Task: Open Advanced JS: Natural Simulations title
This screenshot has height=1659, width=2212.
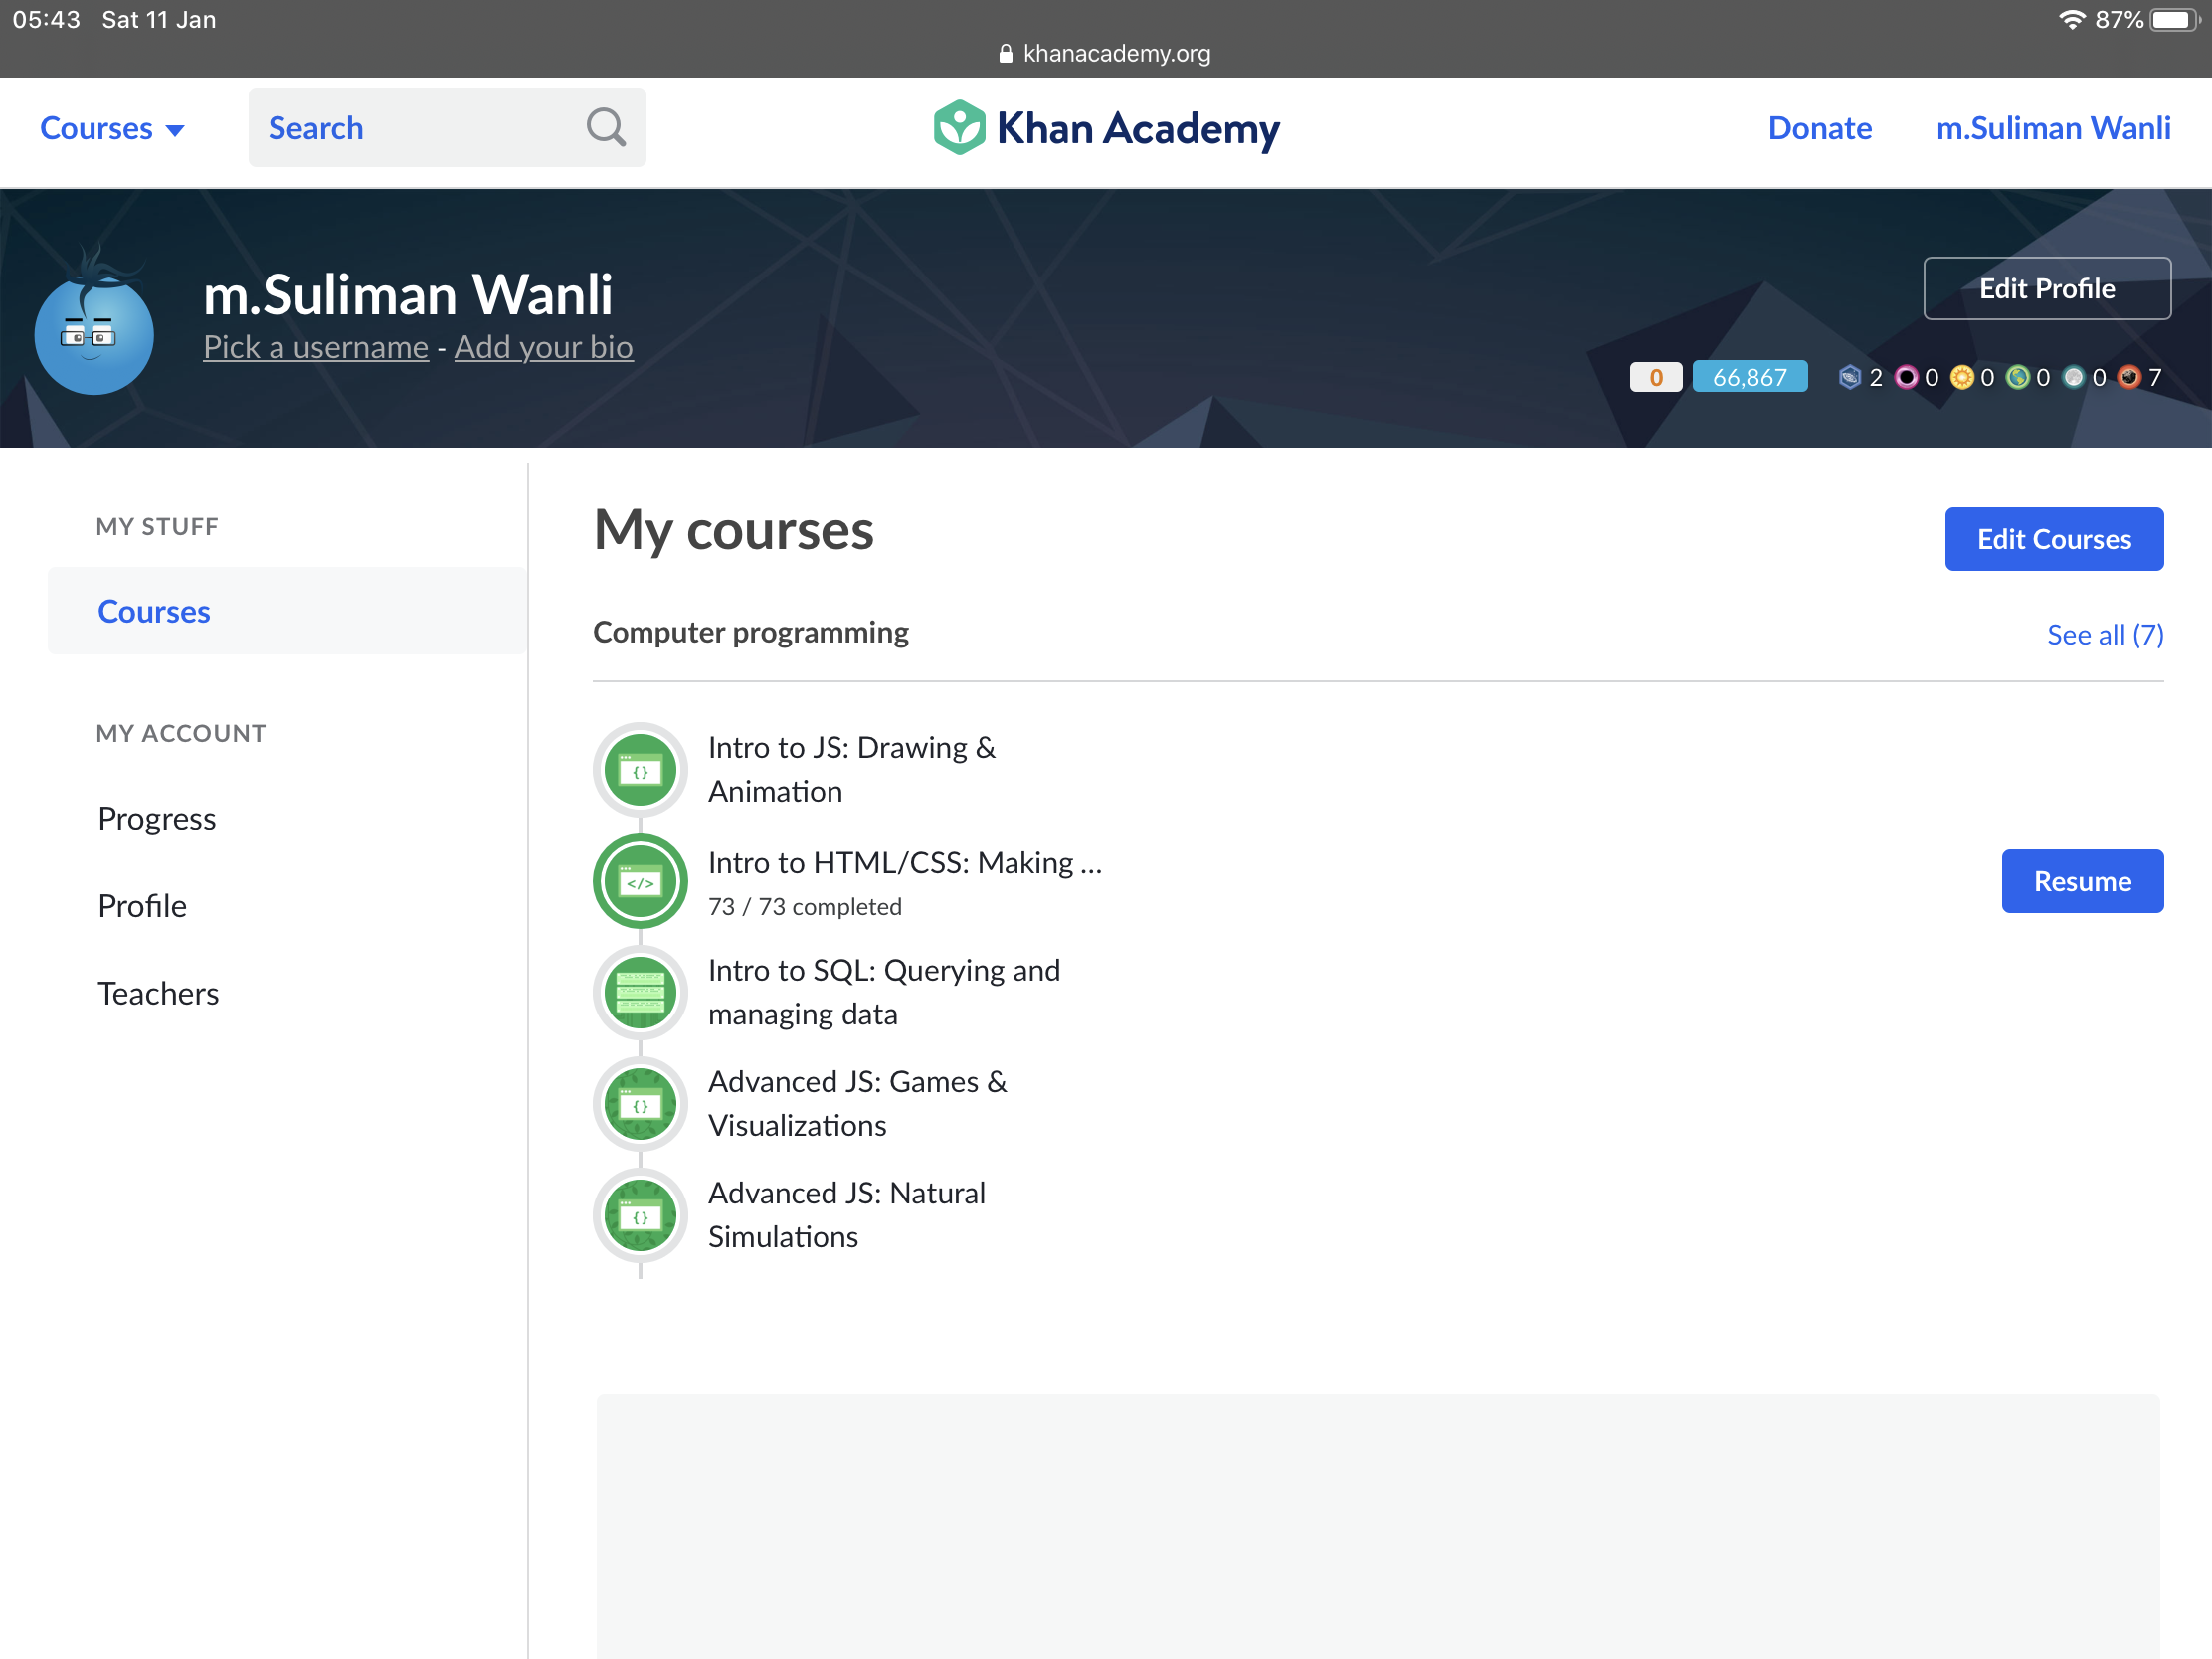Action: tap(847, 1215)
